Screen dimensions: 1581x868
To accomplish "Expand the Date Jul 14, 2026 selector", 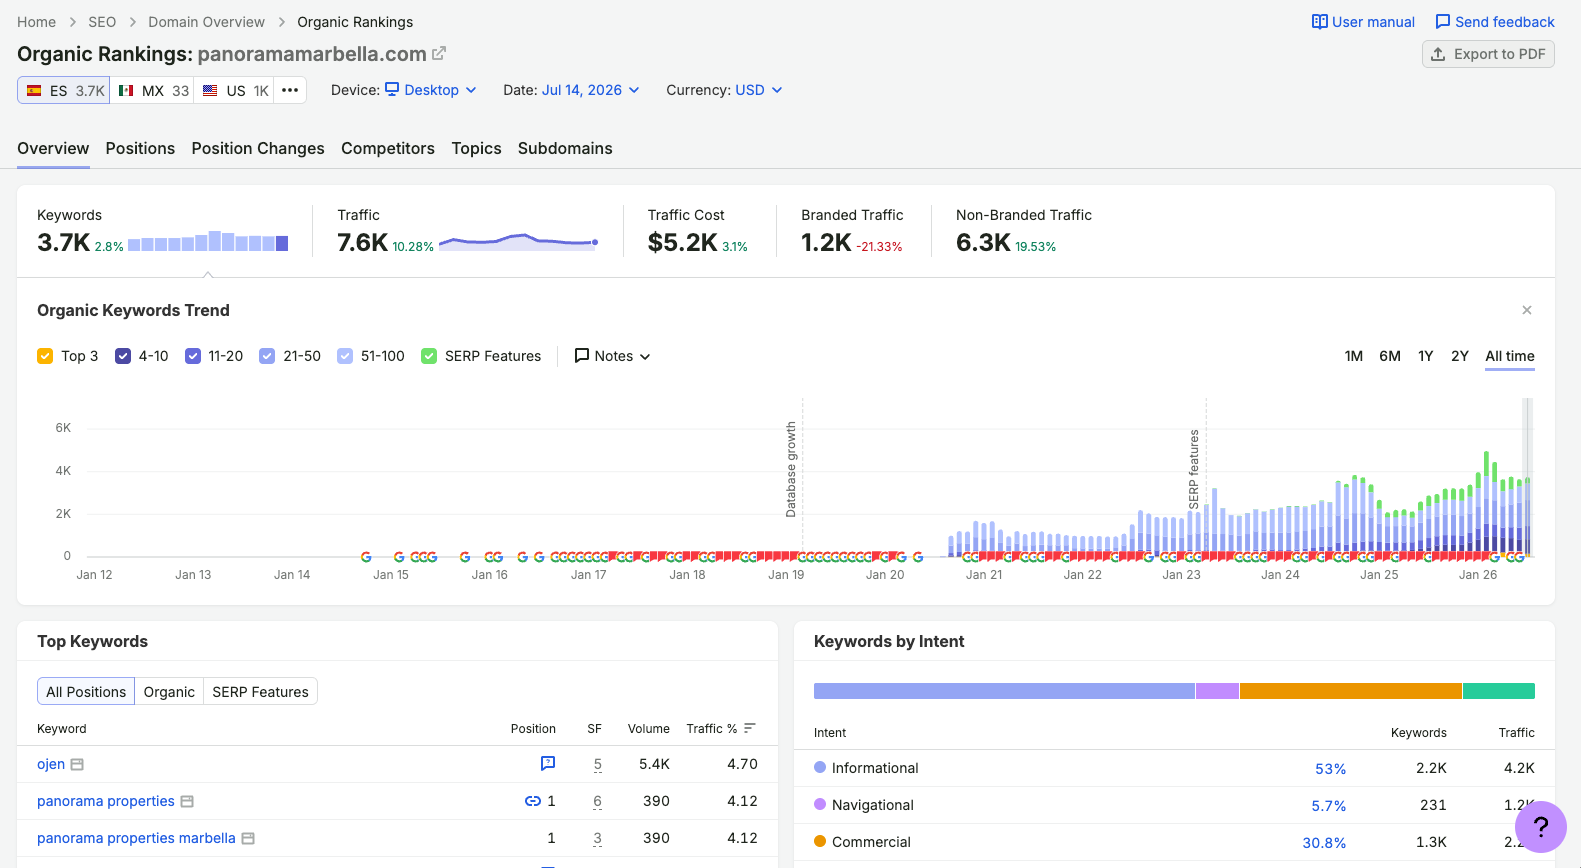I will point(591,90).
